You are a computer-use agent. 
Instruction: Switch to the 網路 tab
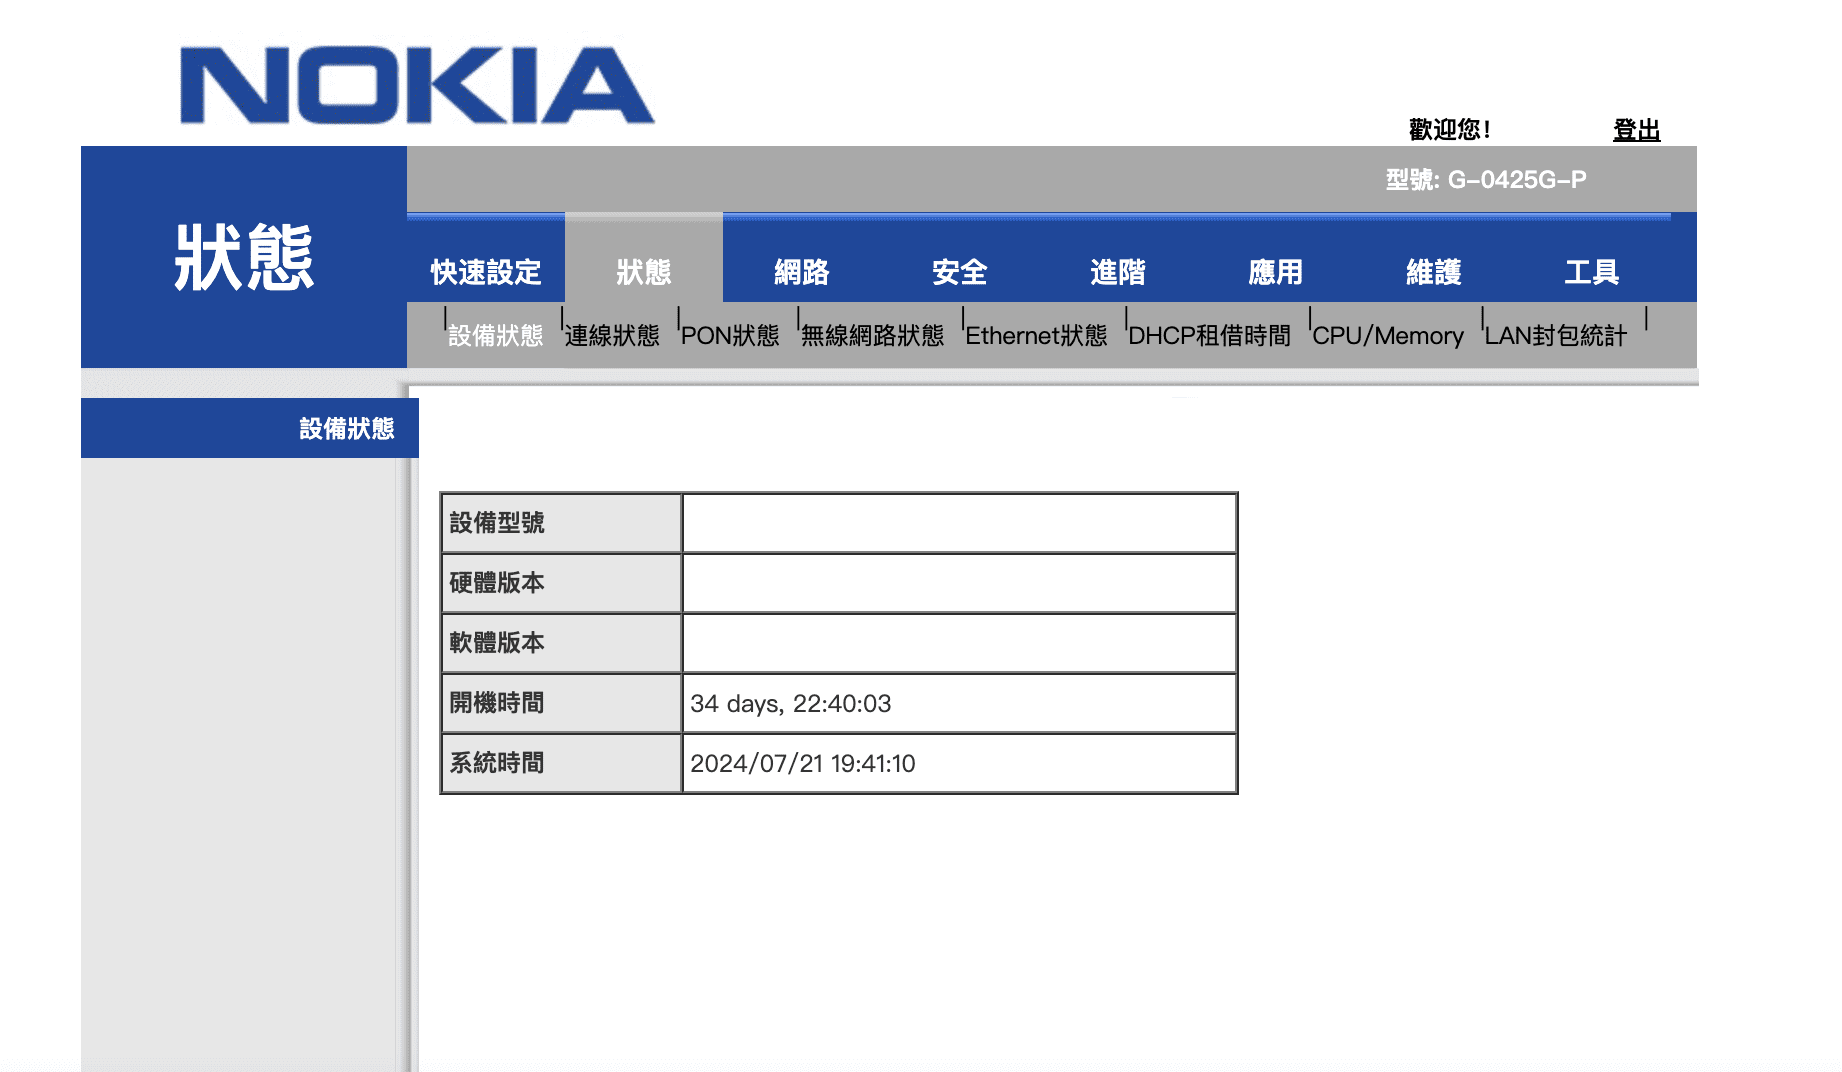(x=802, y=271)
